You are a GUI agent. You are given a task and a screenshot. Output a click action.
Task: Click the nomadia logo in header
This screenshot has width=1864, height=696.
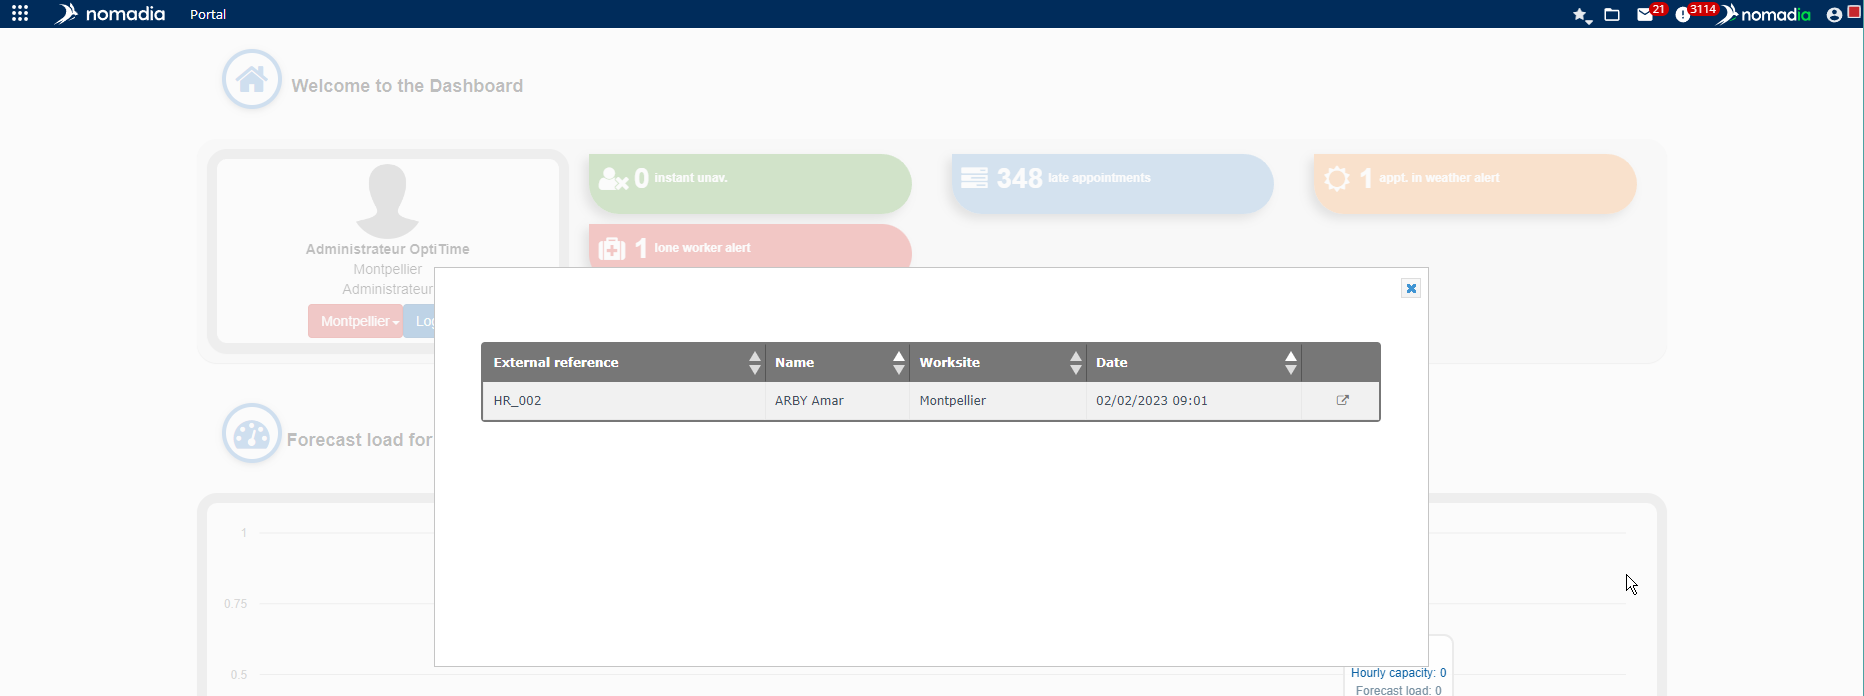[x=110, y=14]
